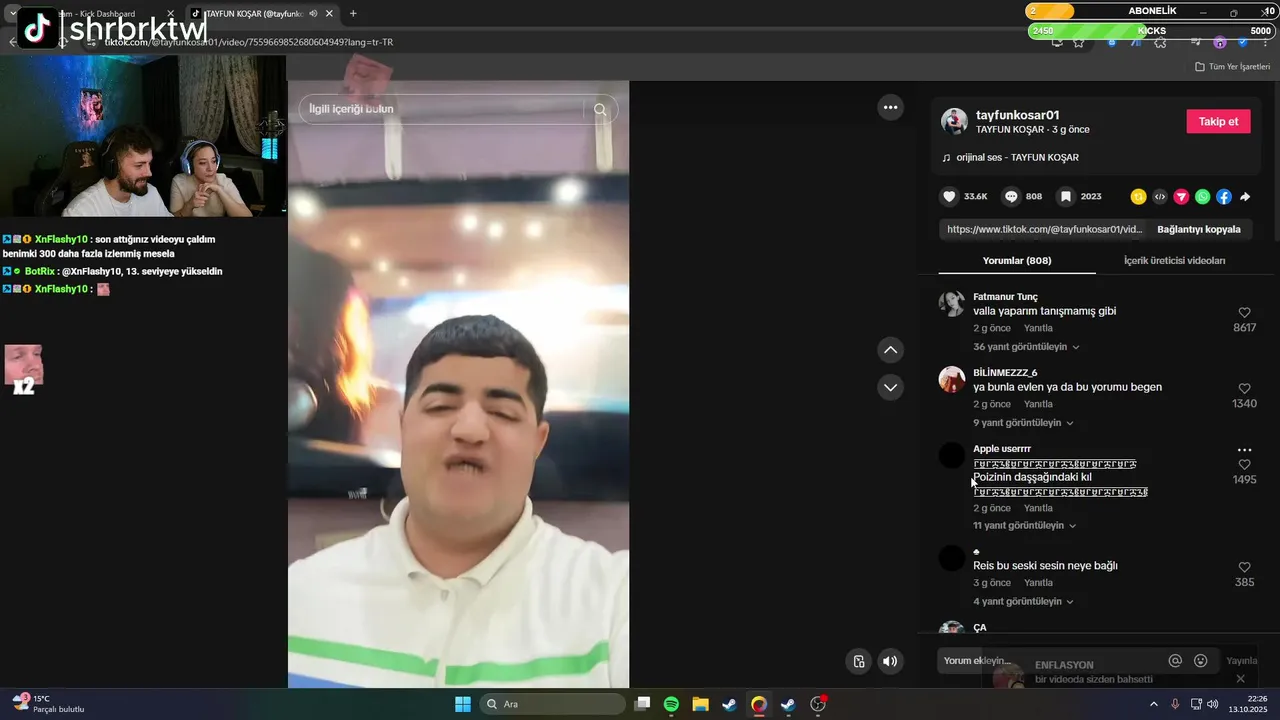Bookmark this page with the star icon
1280x720 pixels.
tap(1079, 43)
